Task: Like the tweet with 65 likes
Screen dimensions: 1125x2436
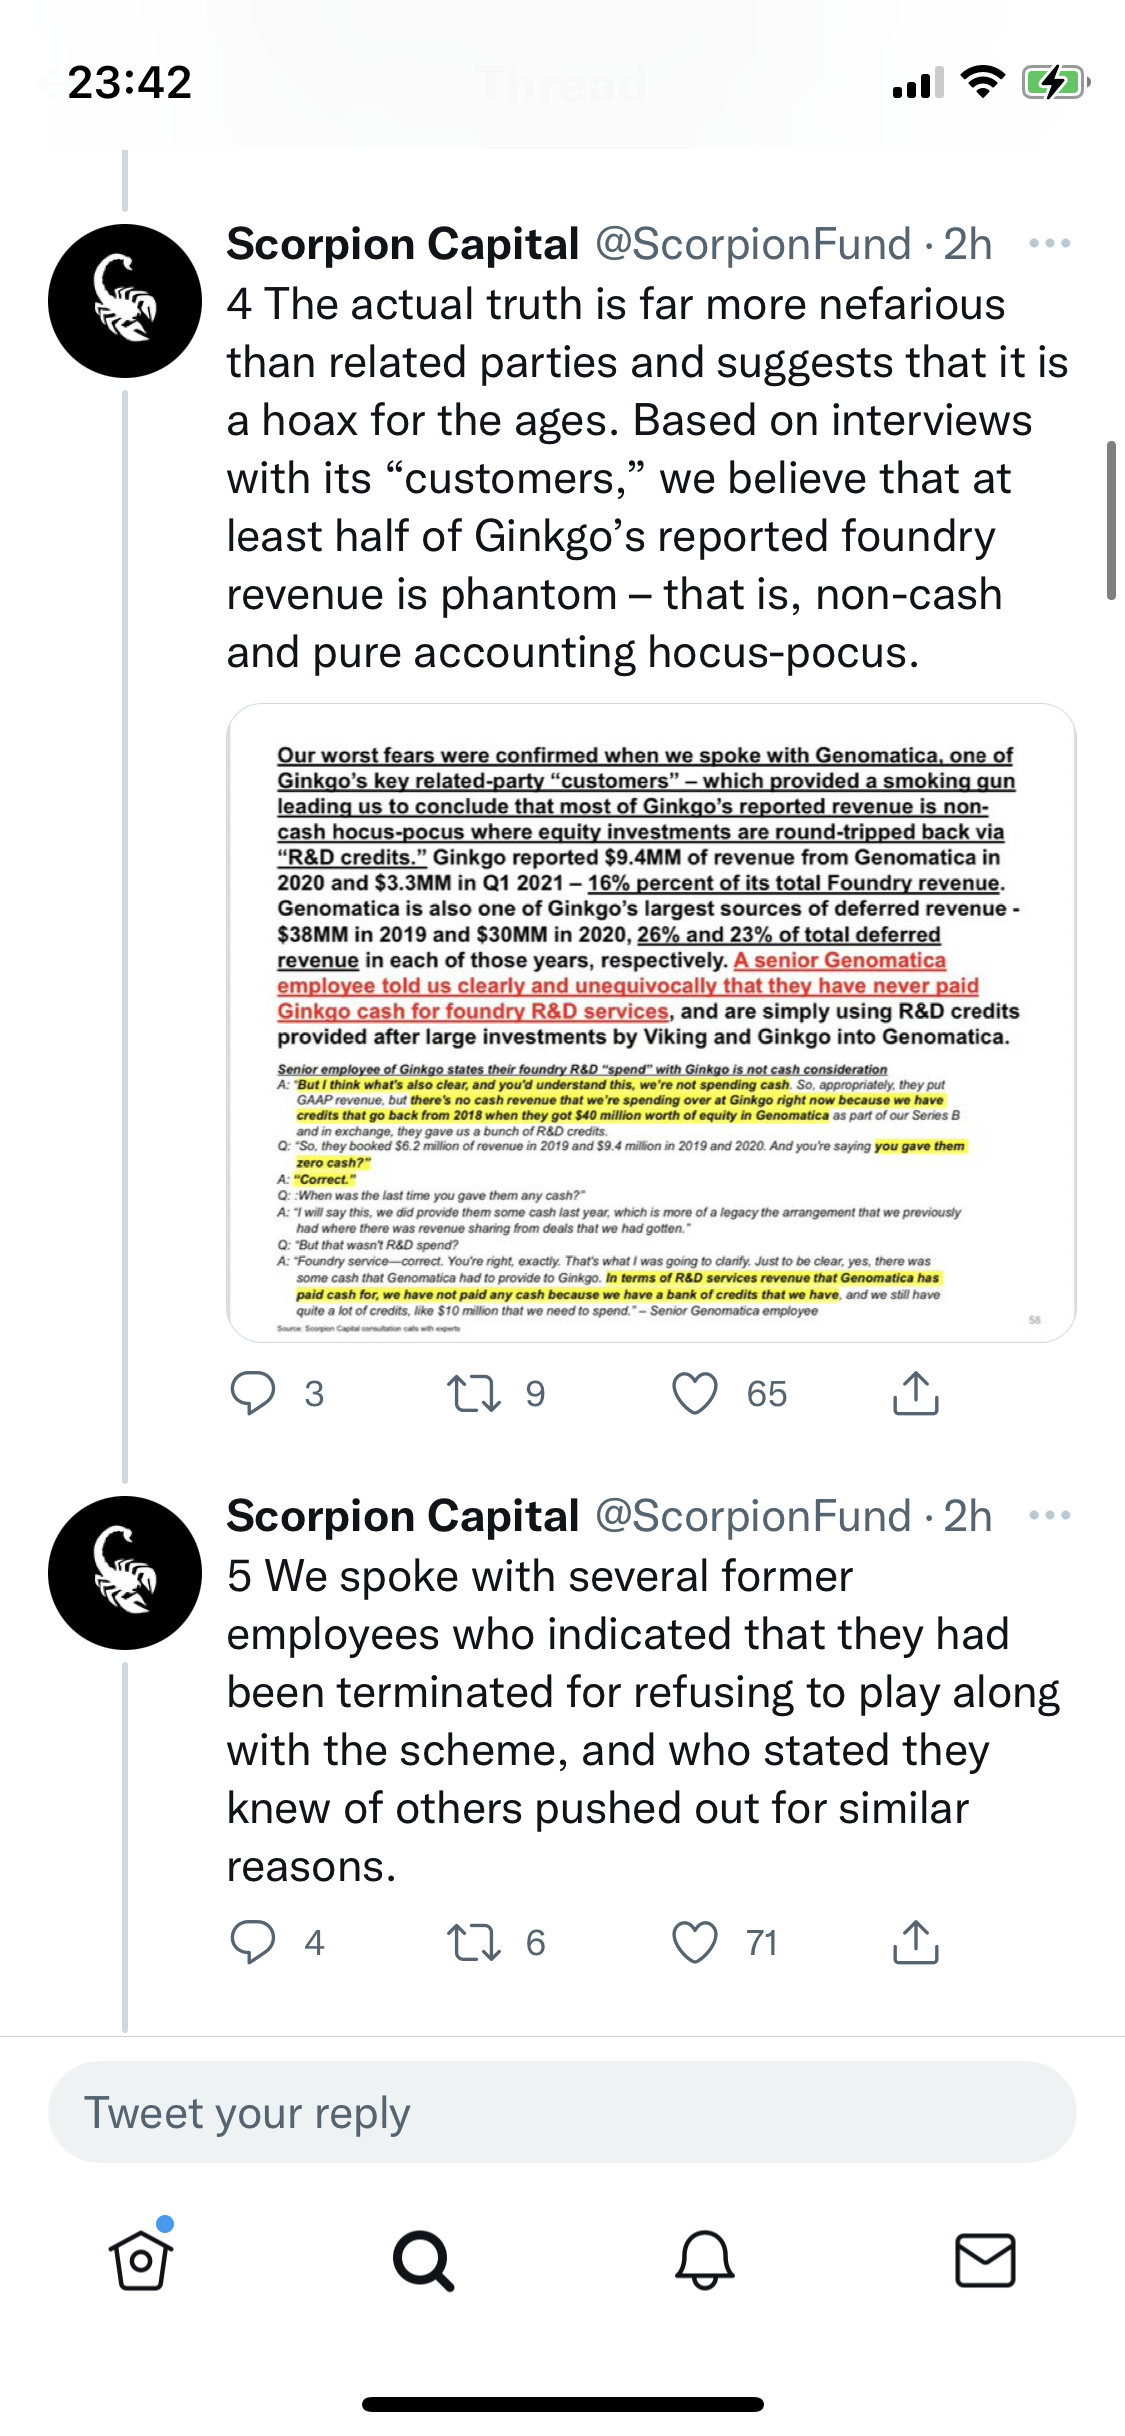Action: [695, 1393]
